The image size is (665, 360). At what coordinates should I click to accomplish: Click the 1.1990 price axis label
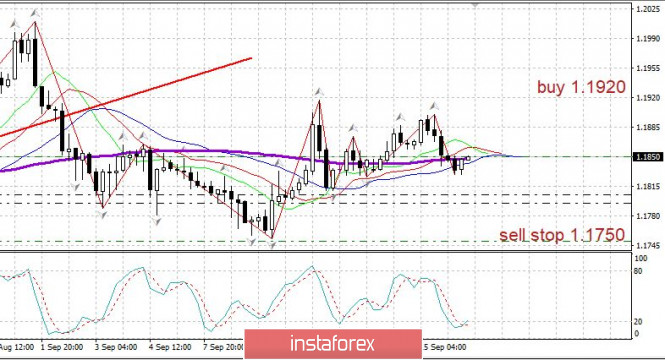click(648, 39)
